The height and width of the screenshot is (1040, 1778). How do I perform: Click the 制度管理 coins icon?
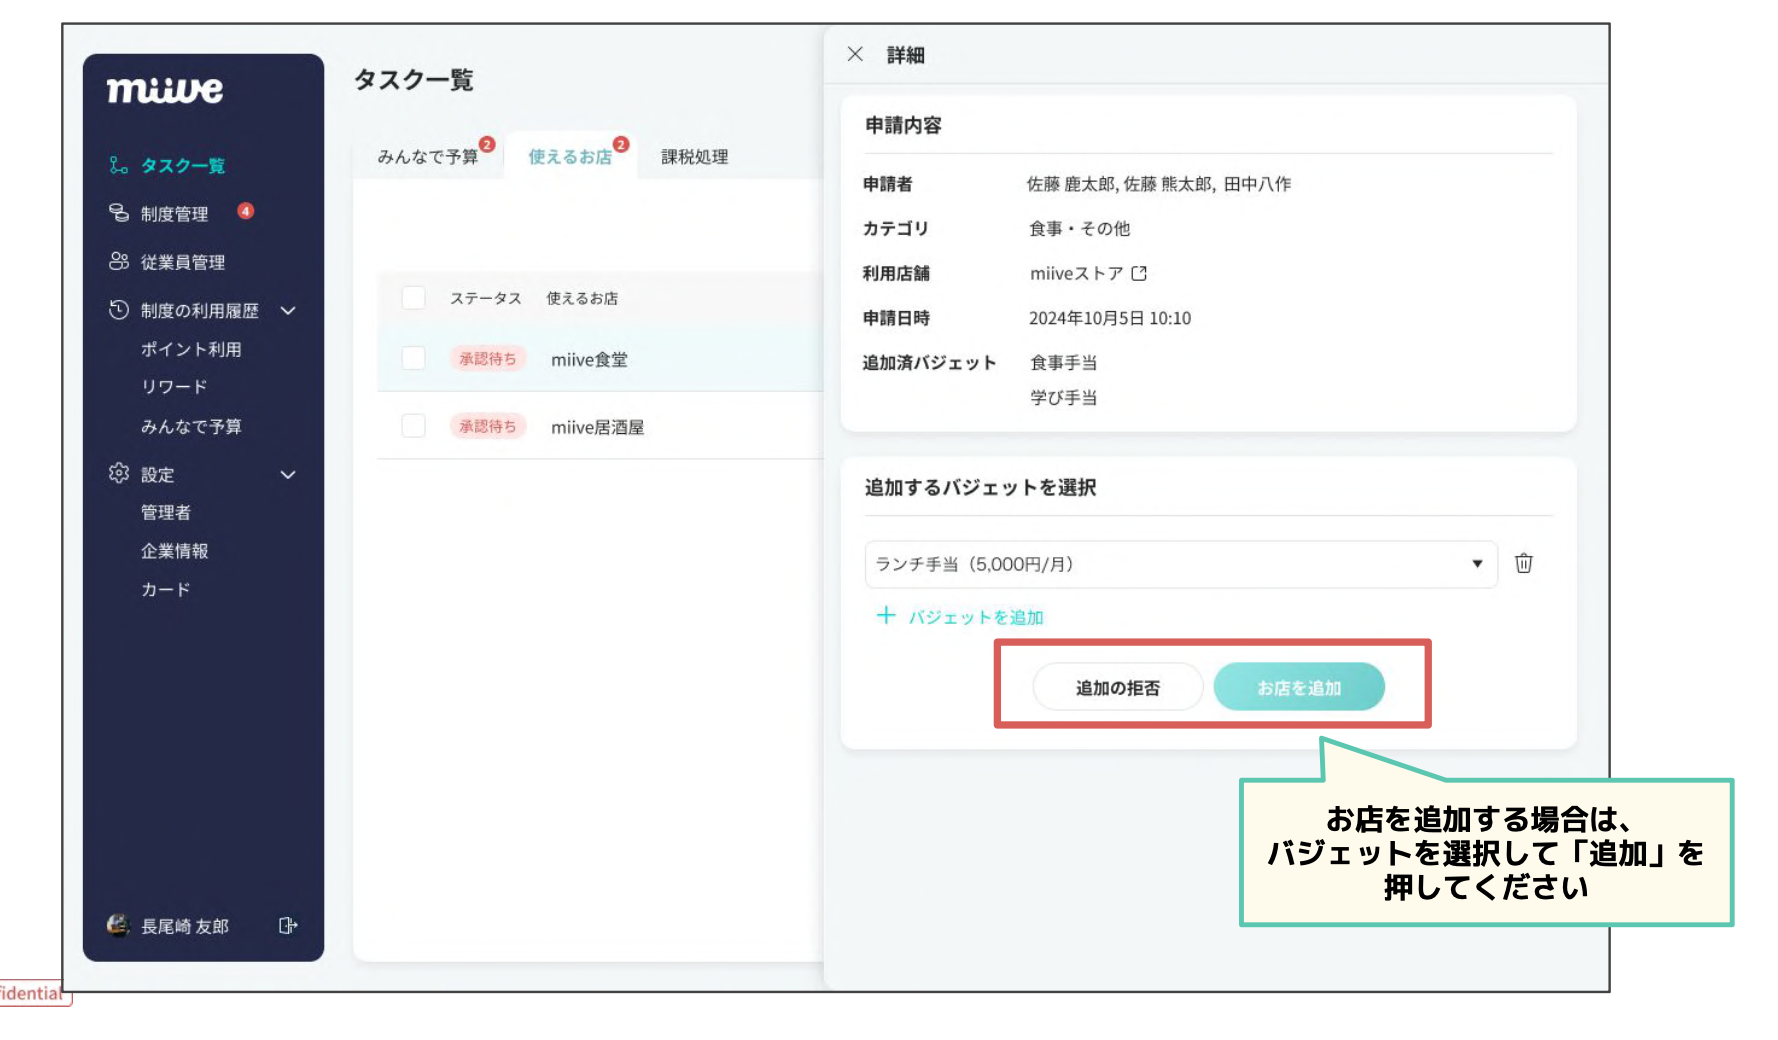pyautogui.click(x=119, y=213)
